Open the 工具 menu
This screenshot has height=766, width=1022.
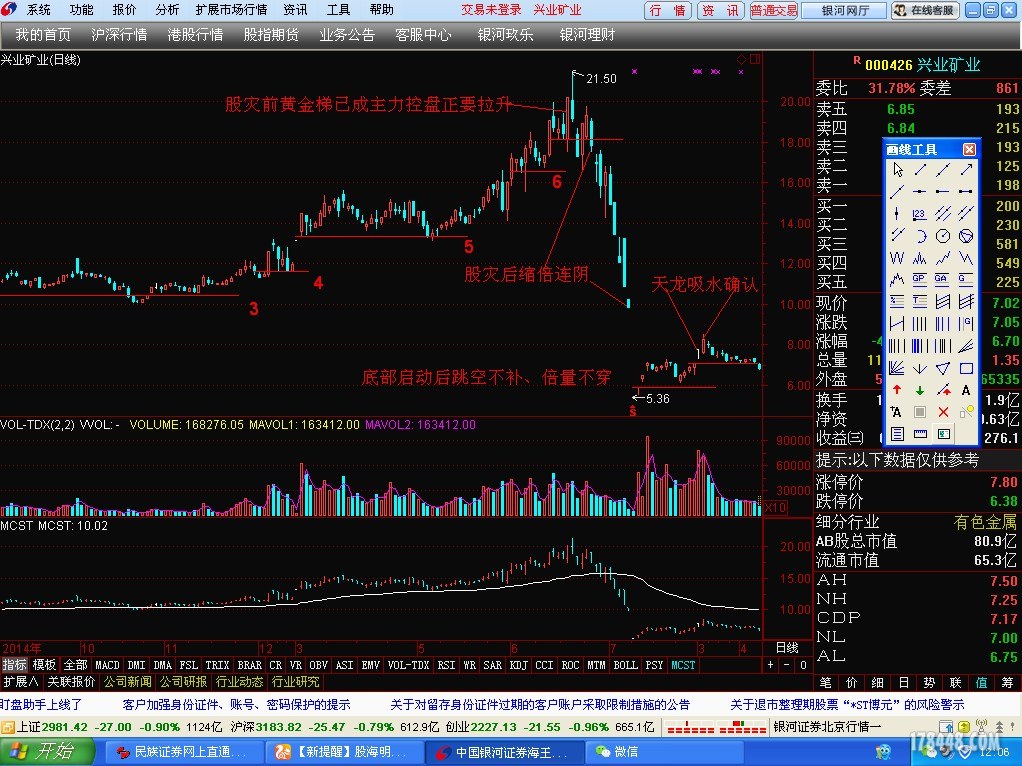coord(338,10)
